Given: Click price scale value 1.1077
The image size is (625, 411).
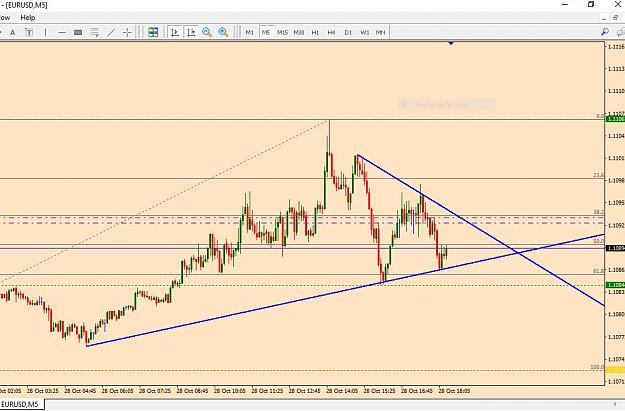Looking at the screenshot, I should click(x=616, y=337).
